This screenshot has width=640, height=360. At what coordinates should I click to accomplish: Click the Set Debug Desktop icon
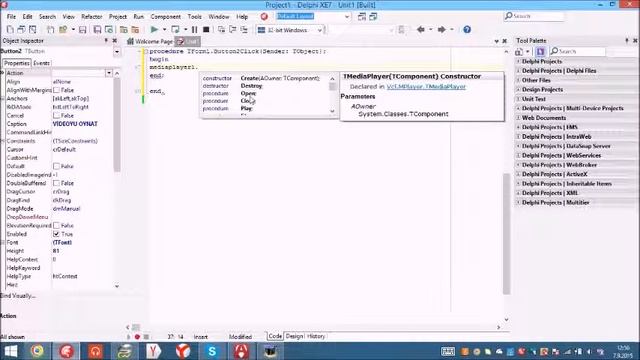pyautogui.click(x=373, y=16)
